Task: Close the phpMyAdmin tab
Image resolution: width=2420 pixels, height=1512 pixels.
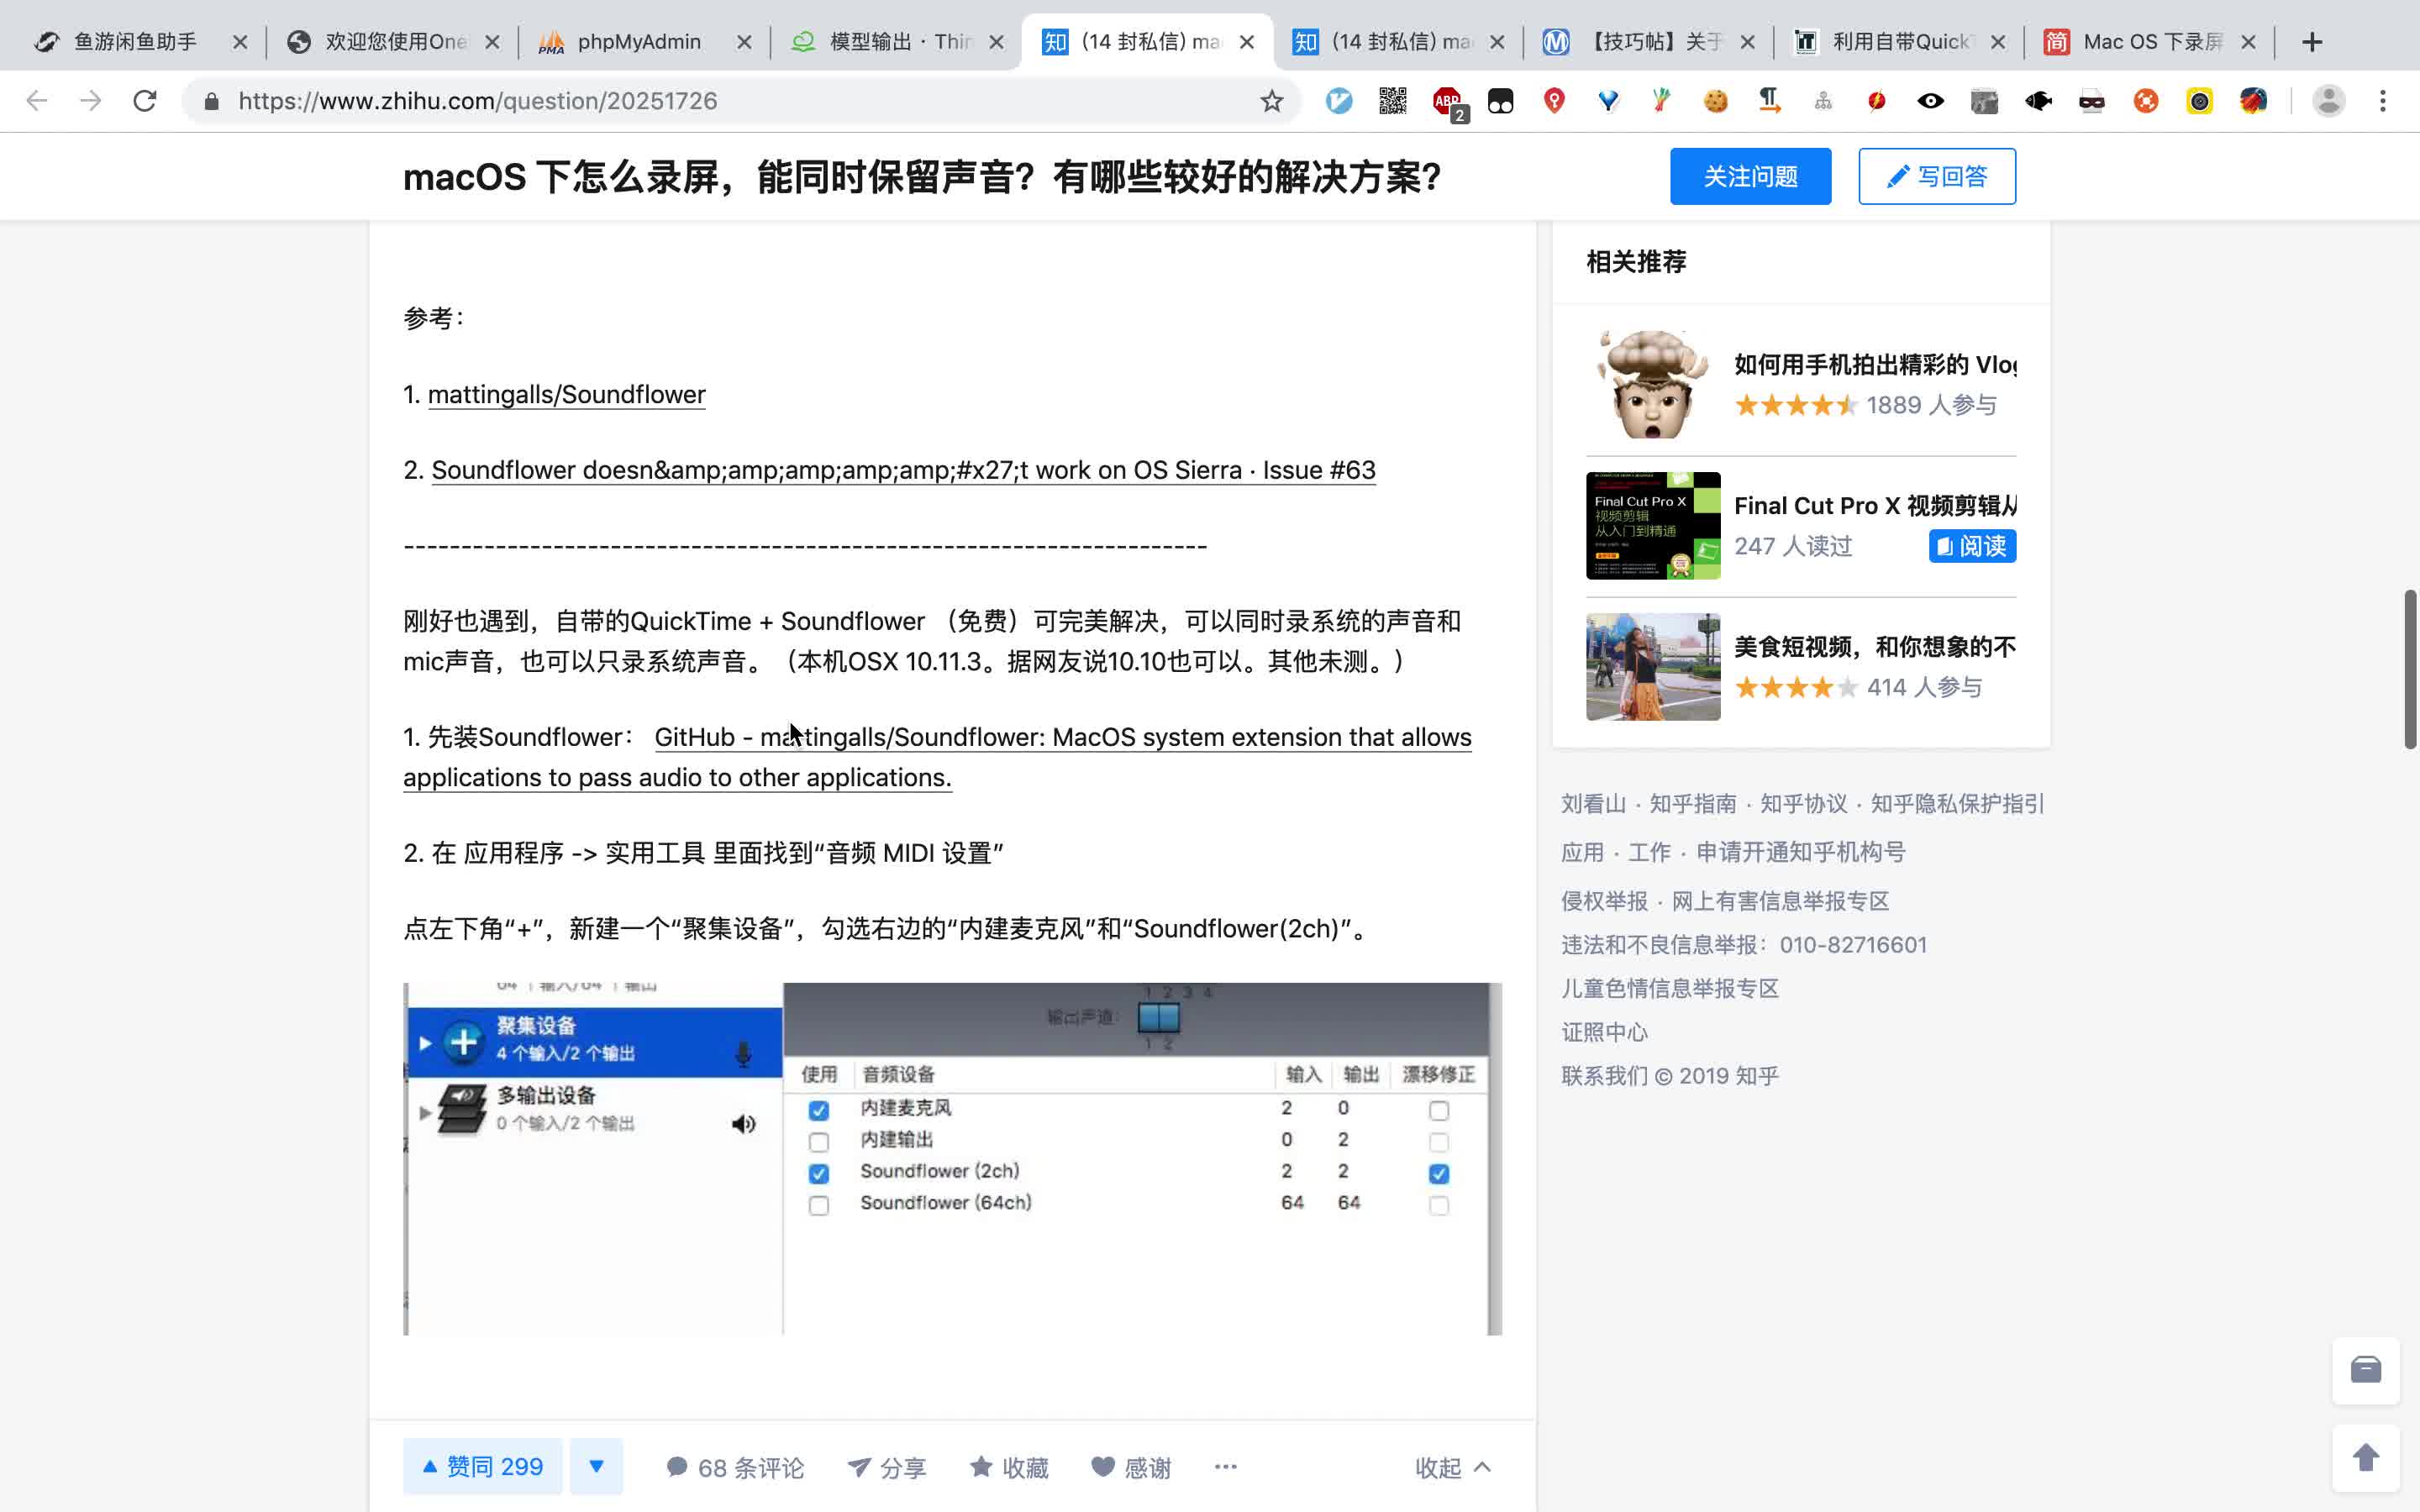Action: [x=744, y=42]
